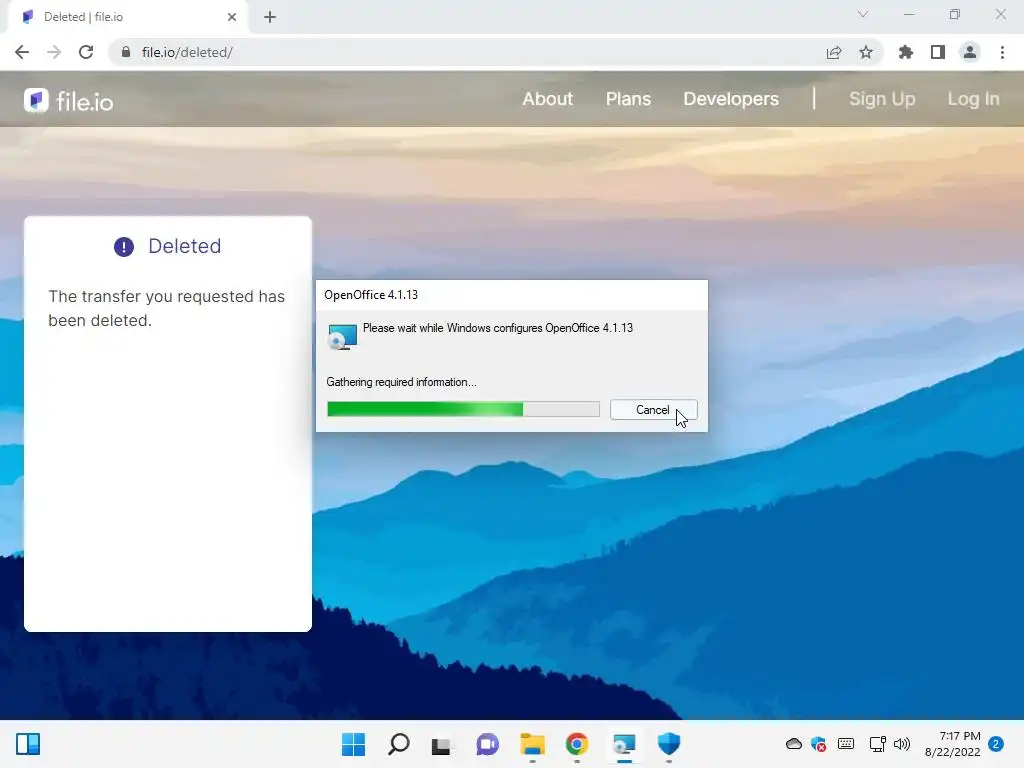Open Teams Chat from taskbar
This screenshot has width=1024, height=768.
pyautogui.click(x=487, y=744)
